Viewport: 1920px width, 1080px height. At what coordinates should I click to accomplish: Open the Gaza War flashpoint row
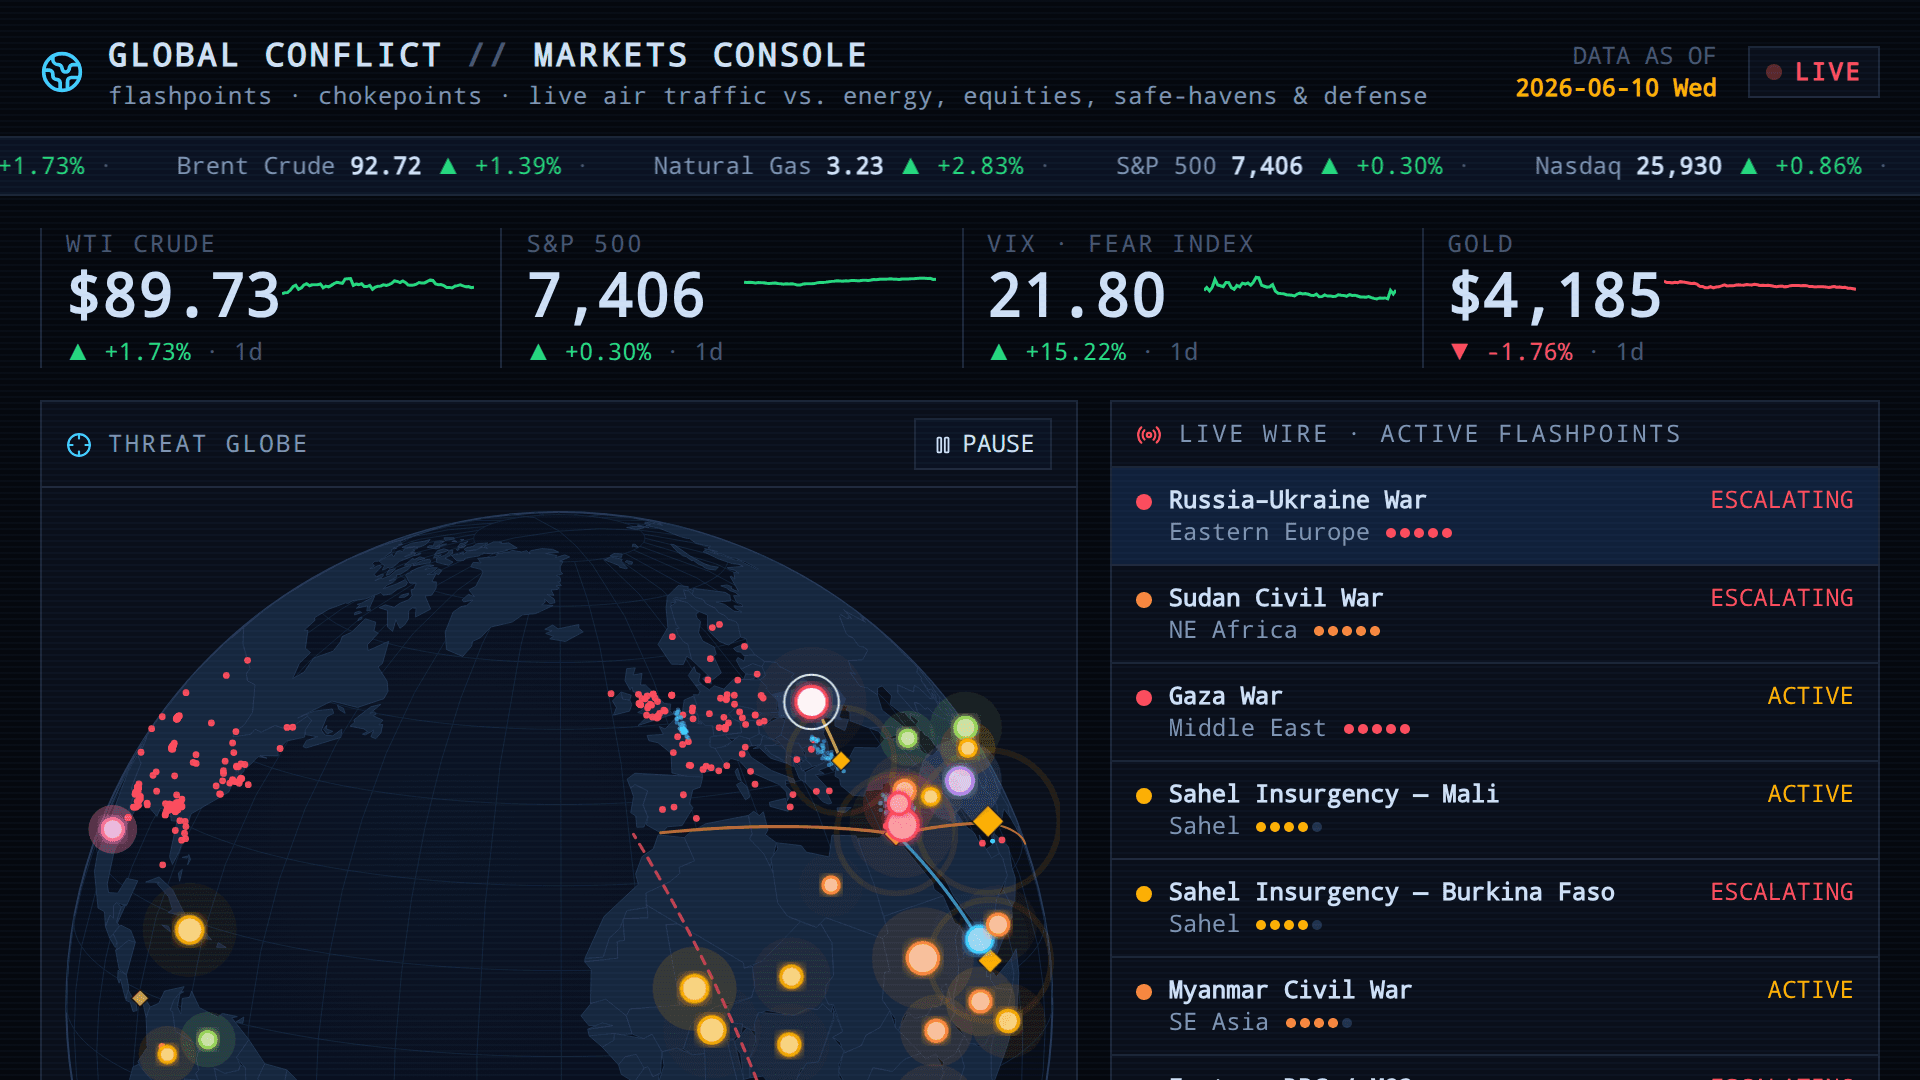(x=1495, y=712)
